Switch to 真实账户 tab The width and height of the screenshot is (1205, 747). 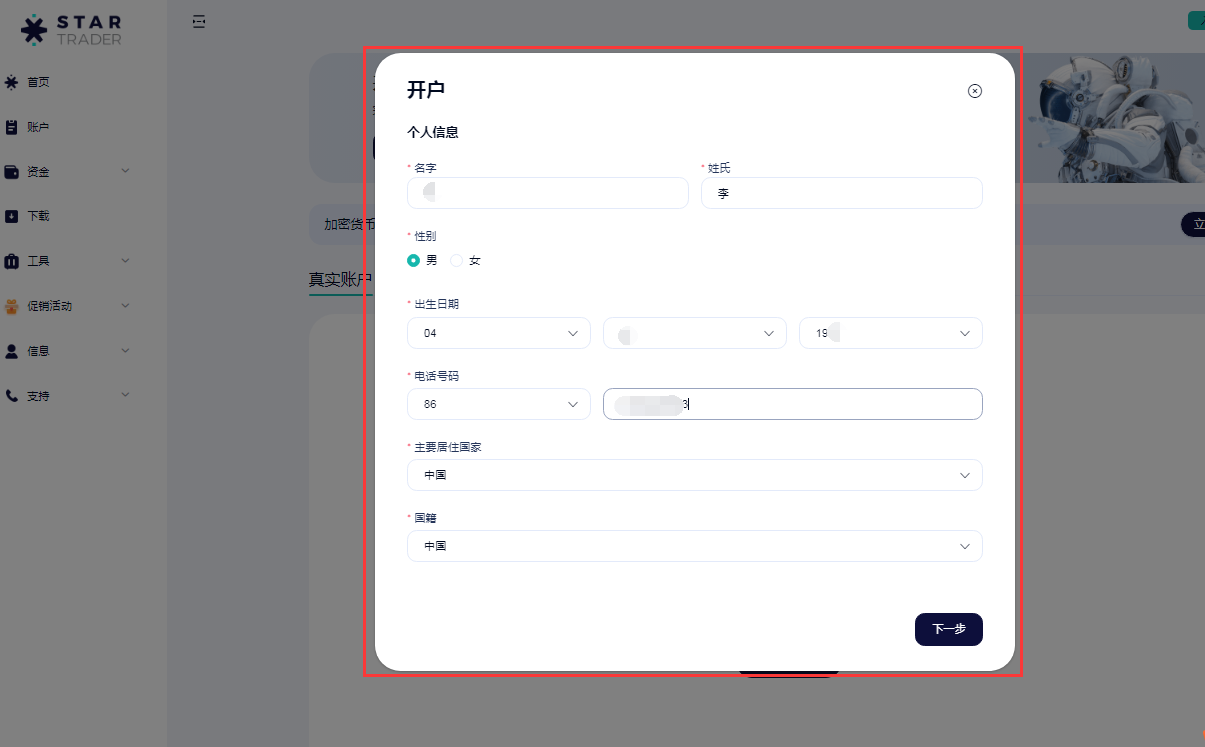point(340,280)
